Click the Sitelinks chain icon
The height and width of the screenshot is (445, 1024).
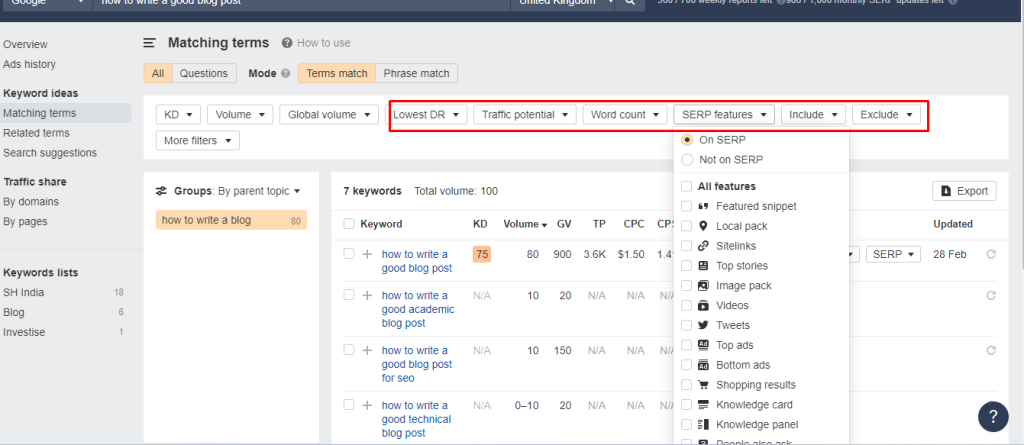703,246
